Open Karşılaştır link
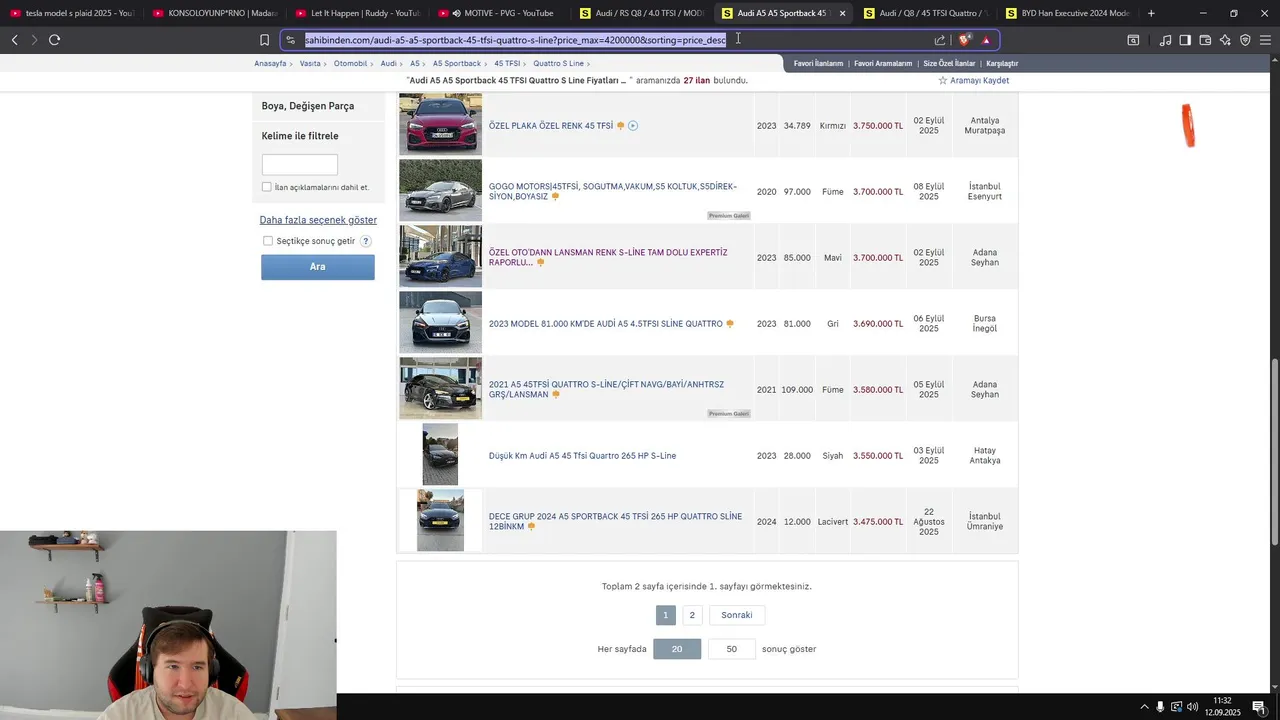 (x=1002, y=63)
